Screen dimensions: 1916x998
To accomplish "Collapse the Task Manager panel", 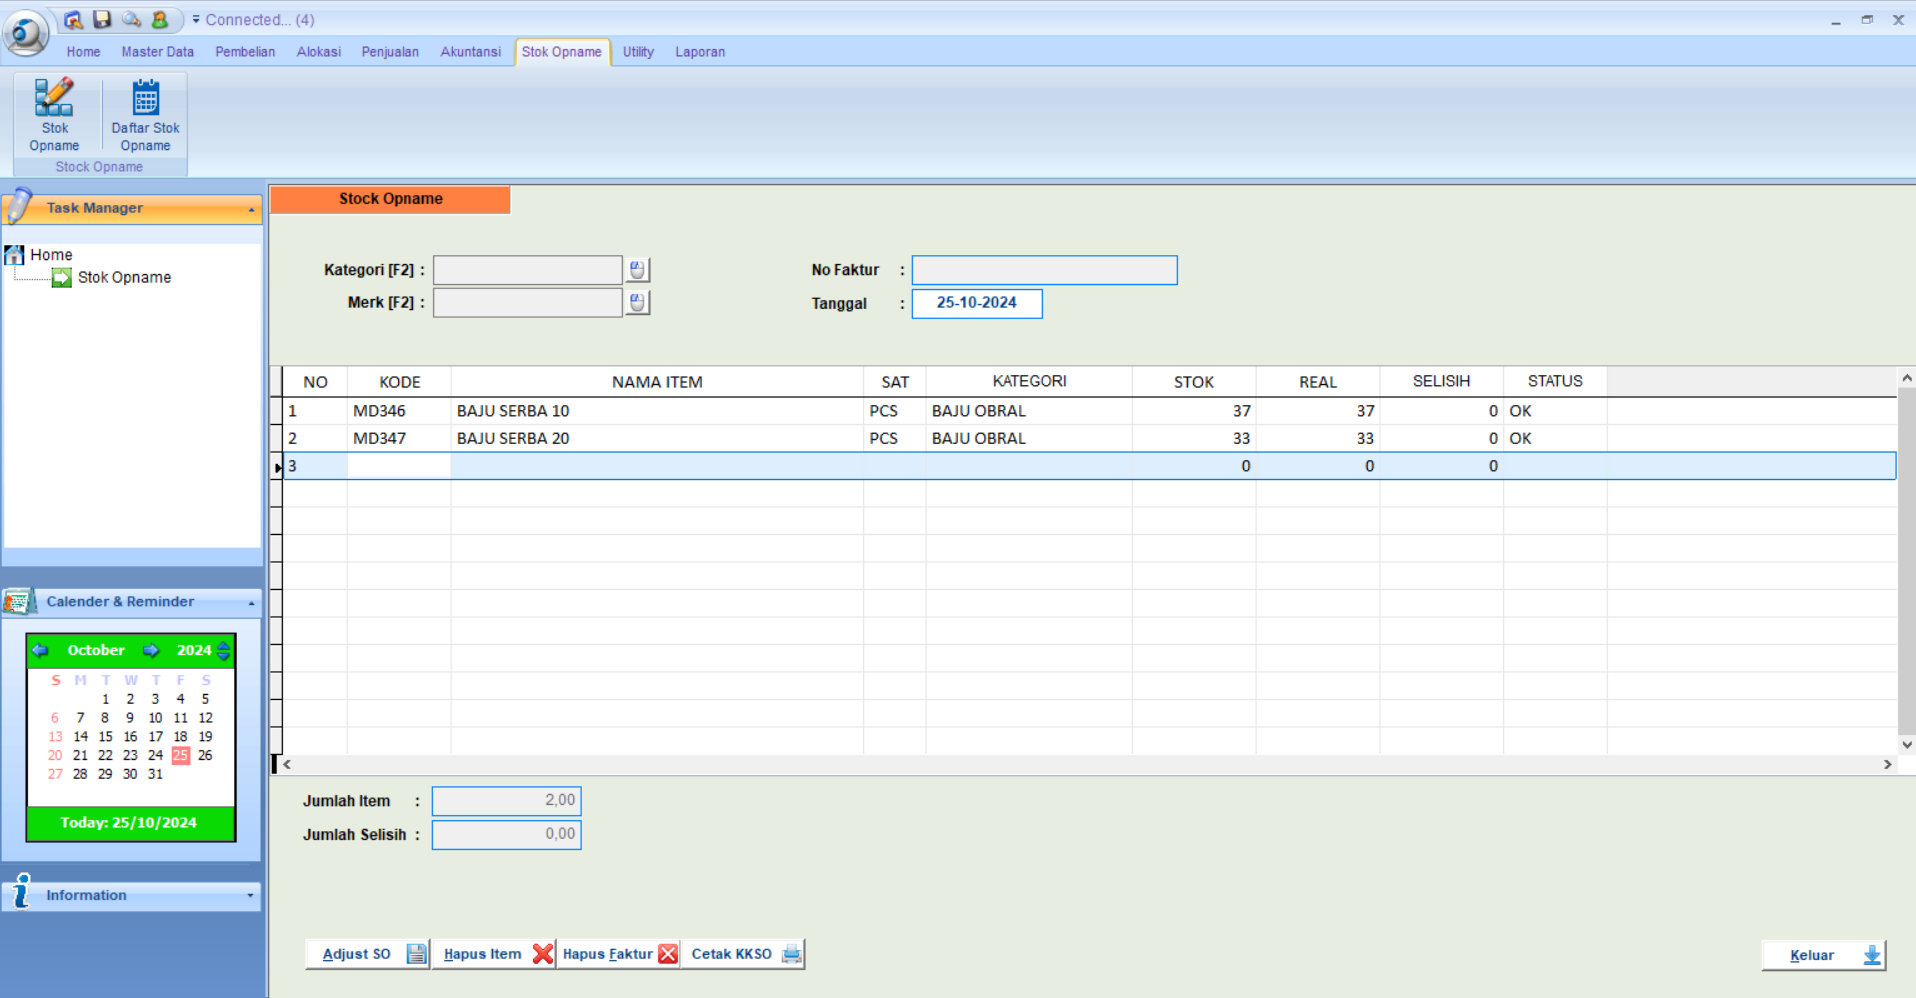I will tap(251, 209).
